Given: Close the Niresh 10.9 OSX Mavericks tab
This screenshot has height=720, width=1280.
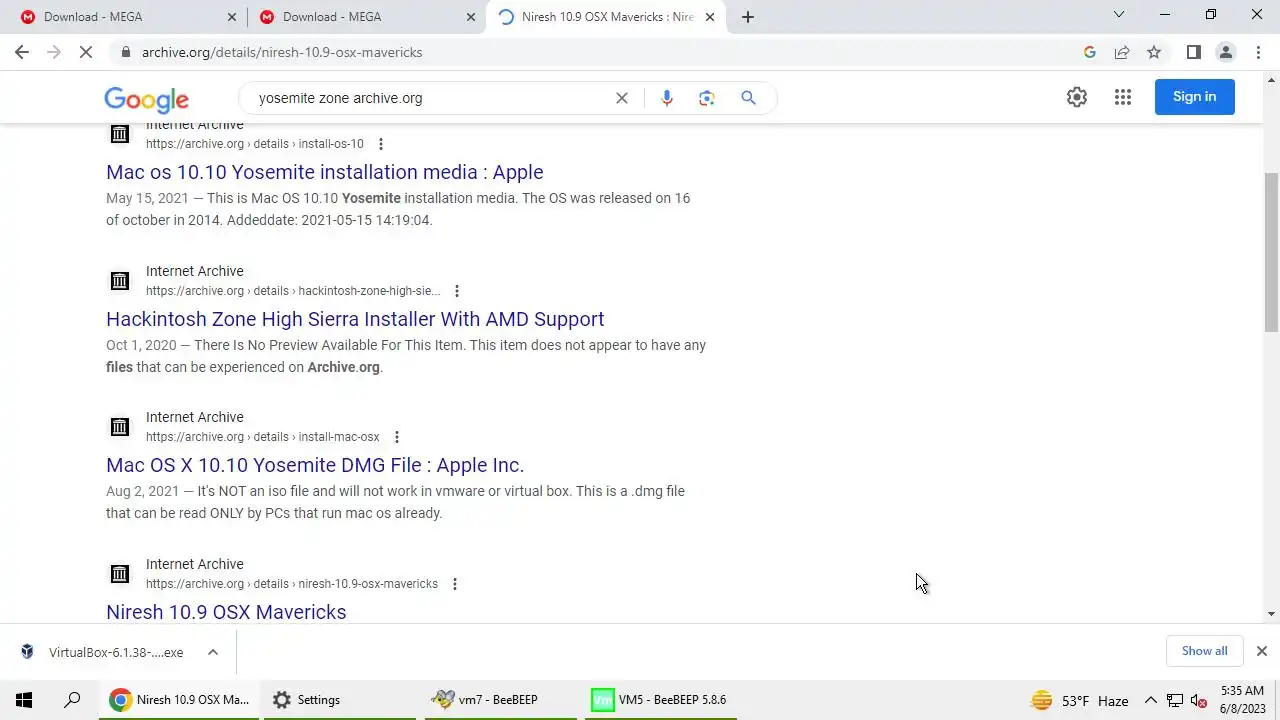Looking at the screenshot, I should coord(710,17).
